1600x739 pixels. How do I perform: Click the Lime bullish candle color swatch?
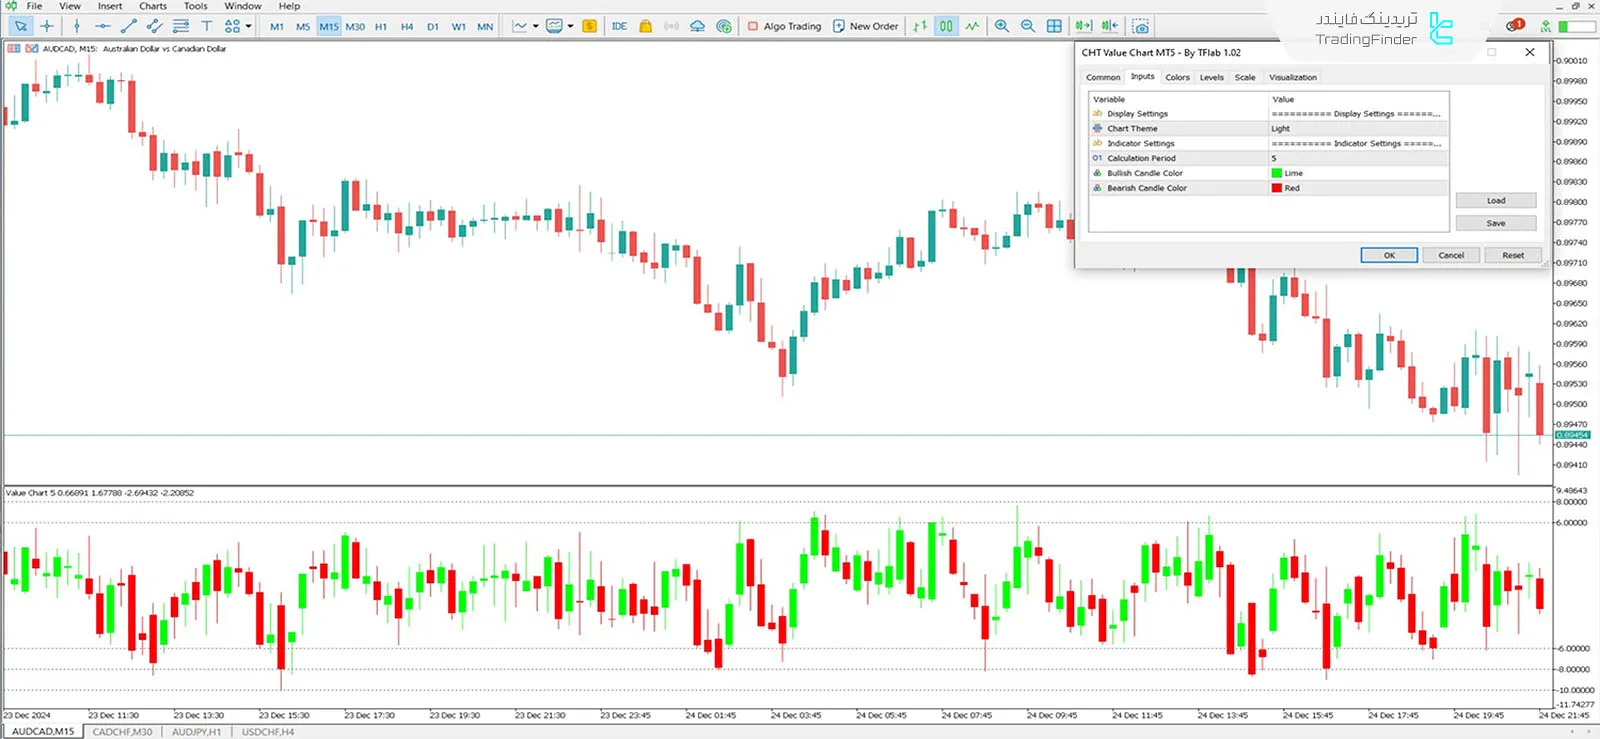[x=1277, y=173]
